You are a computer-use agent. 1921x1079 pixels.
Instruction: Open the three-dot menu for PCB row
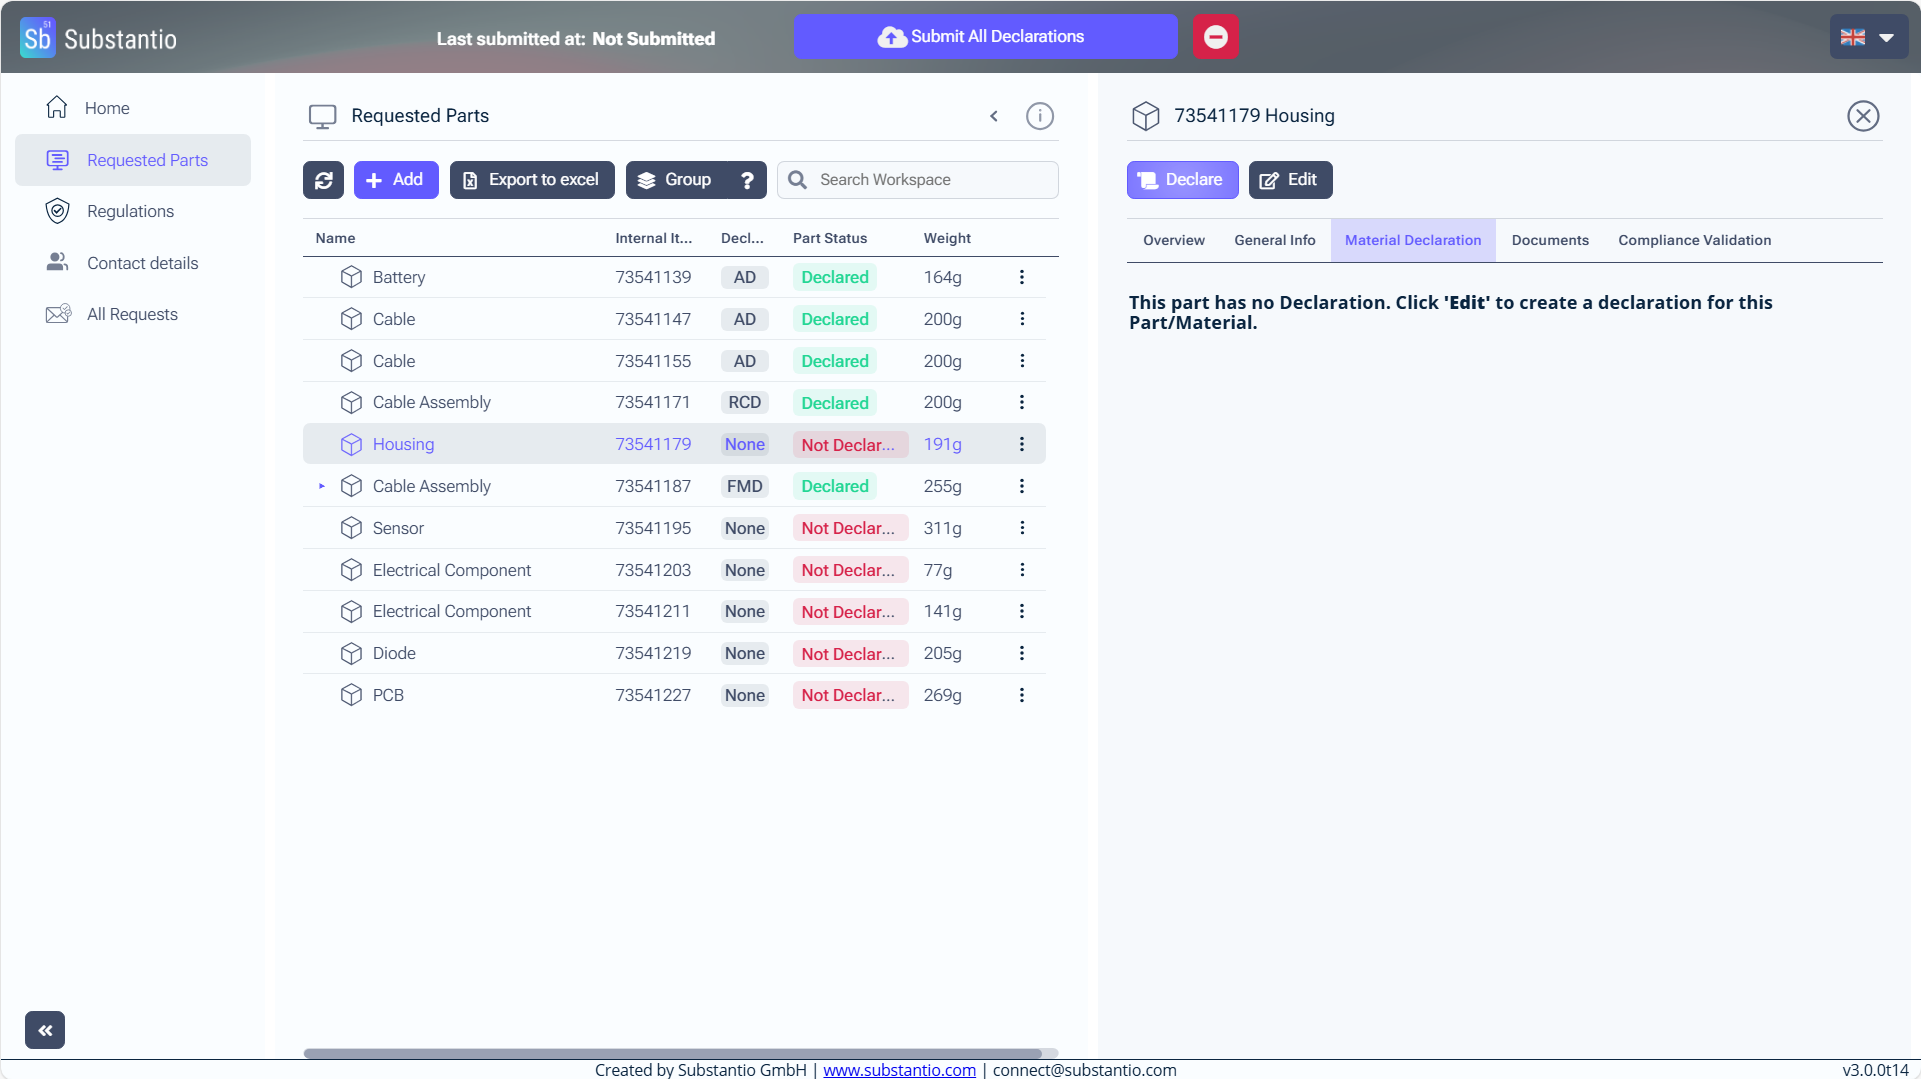(1021, 695)
